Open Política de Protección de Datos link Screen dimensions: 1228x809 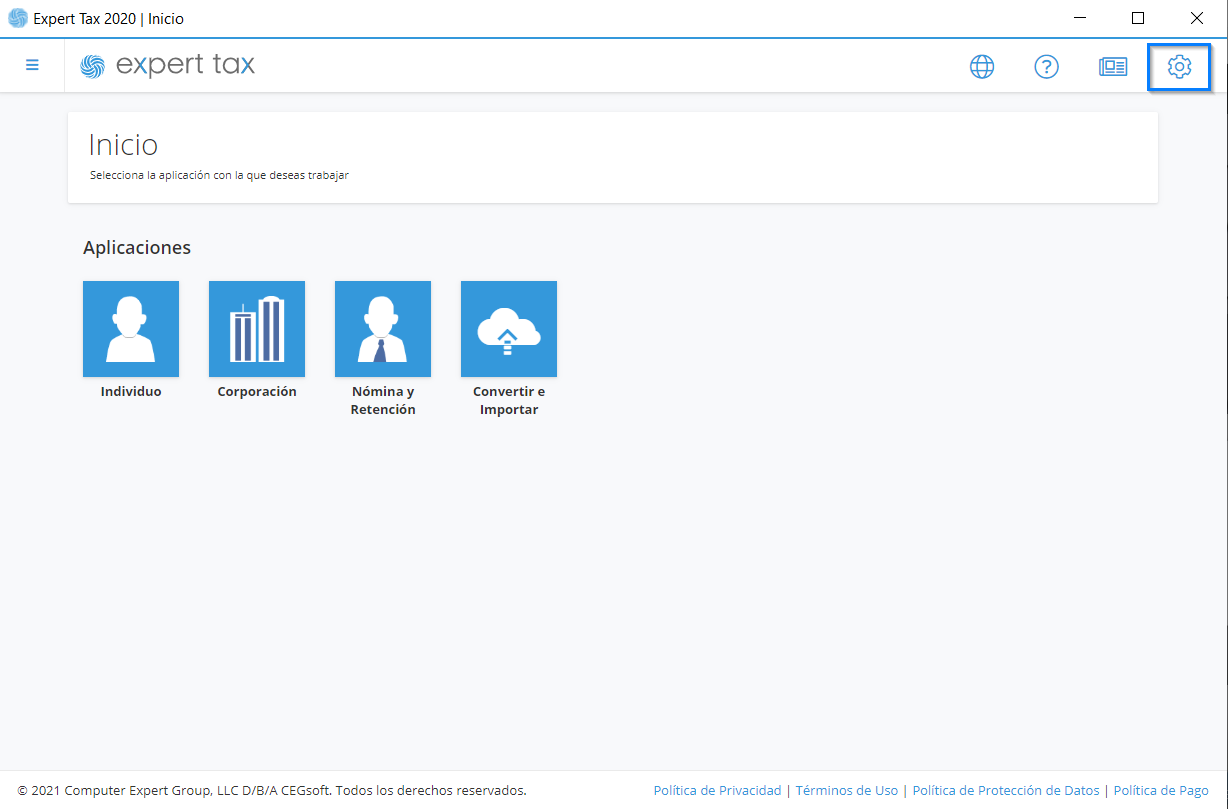(x=1006, y=791)
